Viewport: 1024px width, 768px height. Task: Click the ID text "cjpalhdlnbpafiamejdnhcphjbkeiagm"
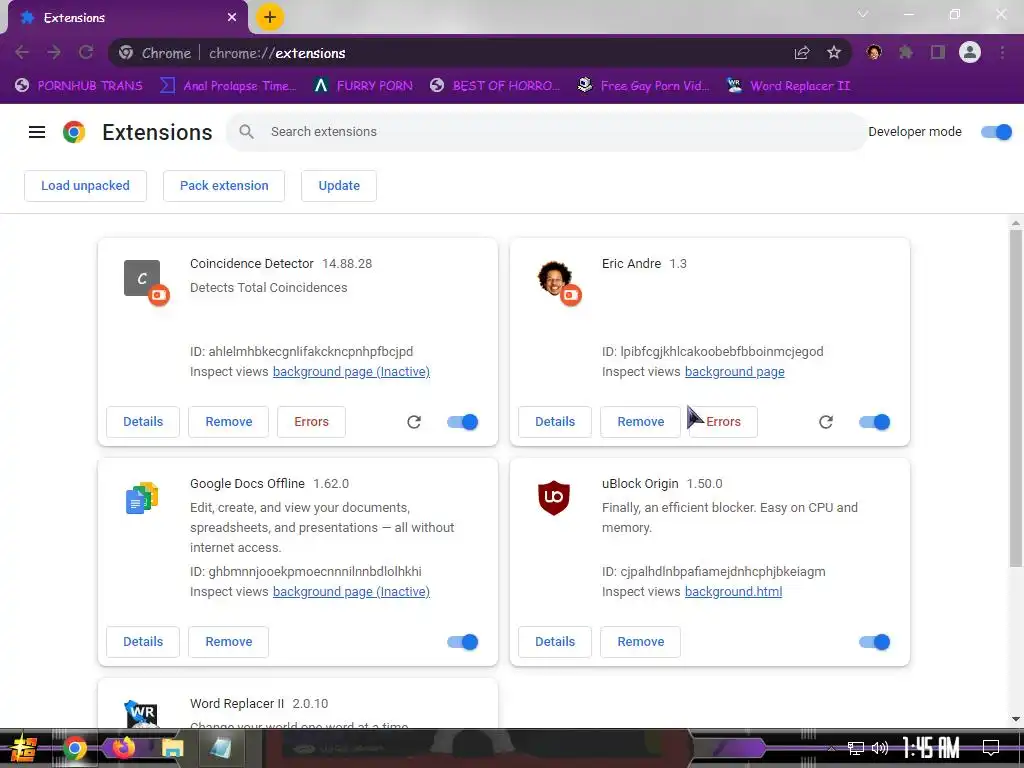(x=723, y=571)
